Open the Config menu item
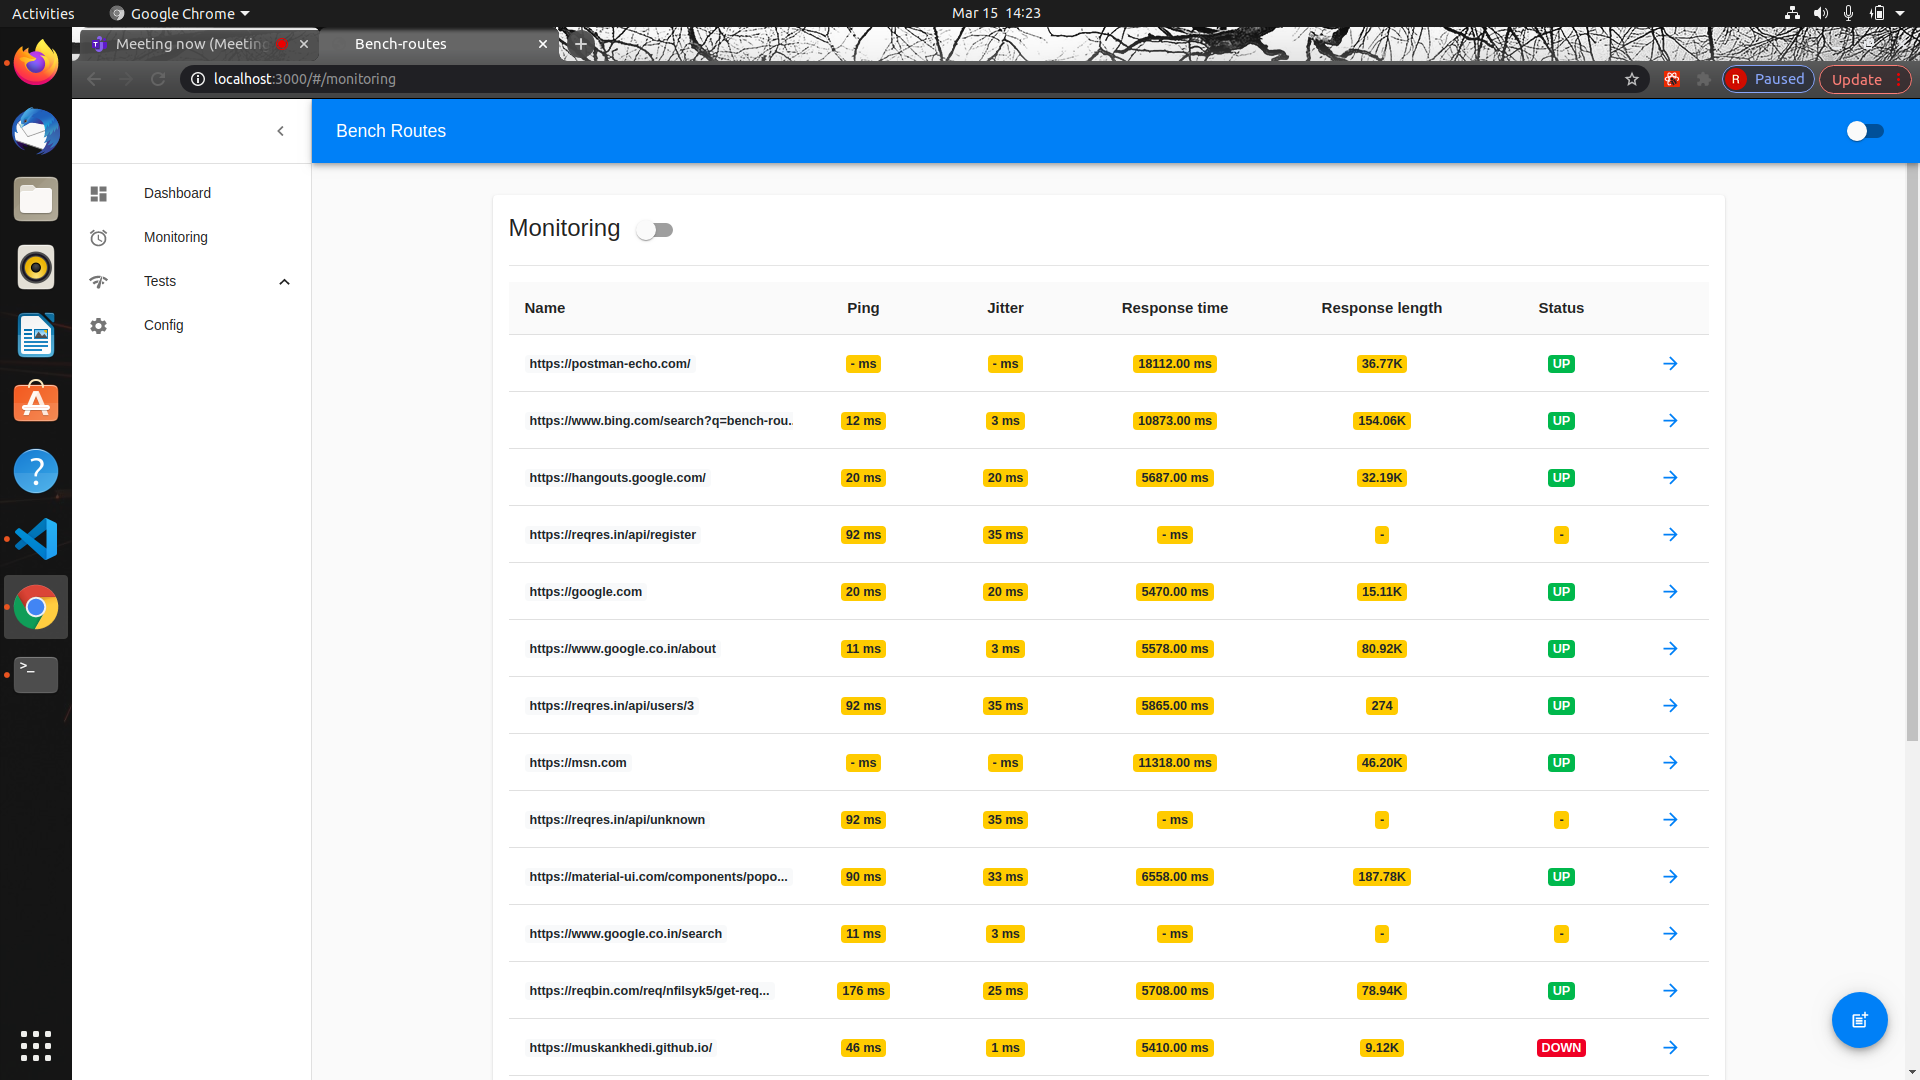This screenshot has width=1920, height=1080. tap(191, 325)
